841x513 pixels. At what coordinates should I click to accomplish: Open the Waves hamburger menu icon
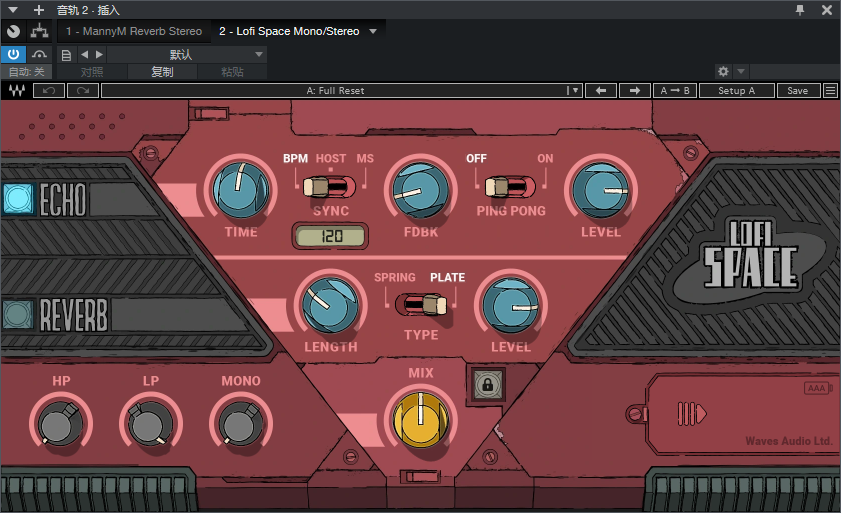coord(830,91)
